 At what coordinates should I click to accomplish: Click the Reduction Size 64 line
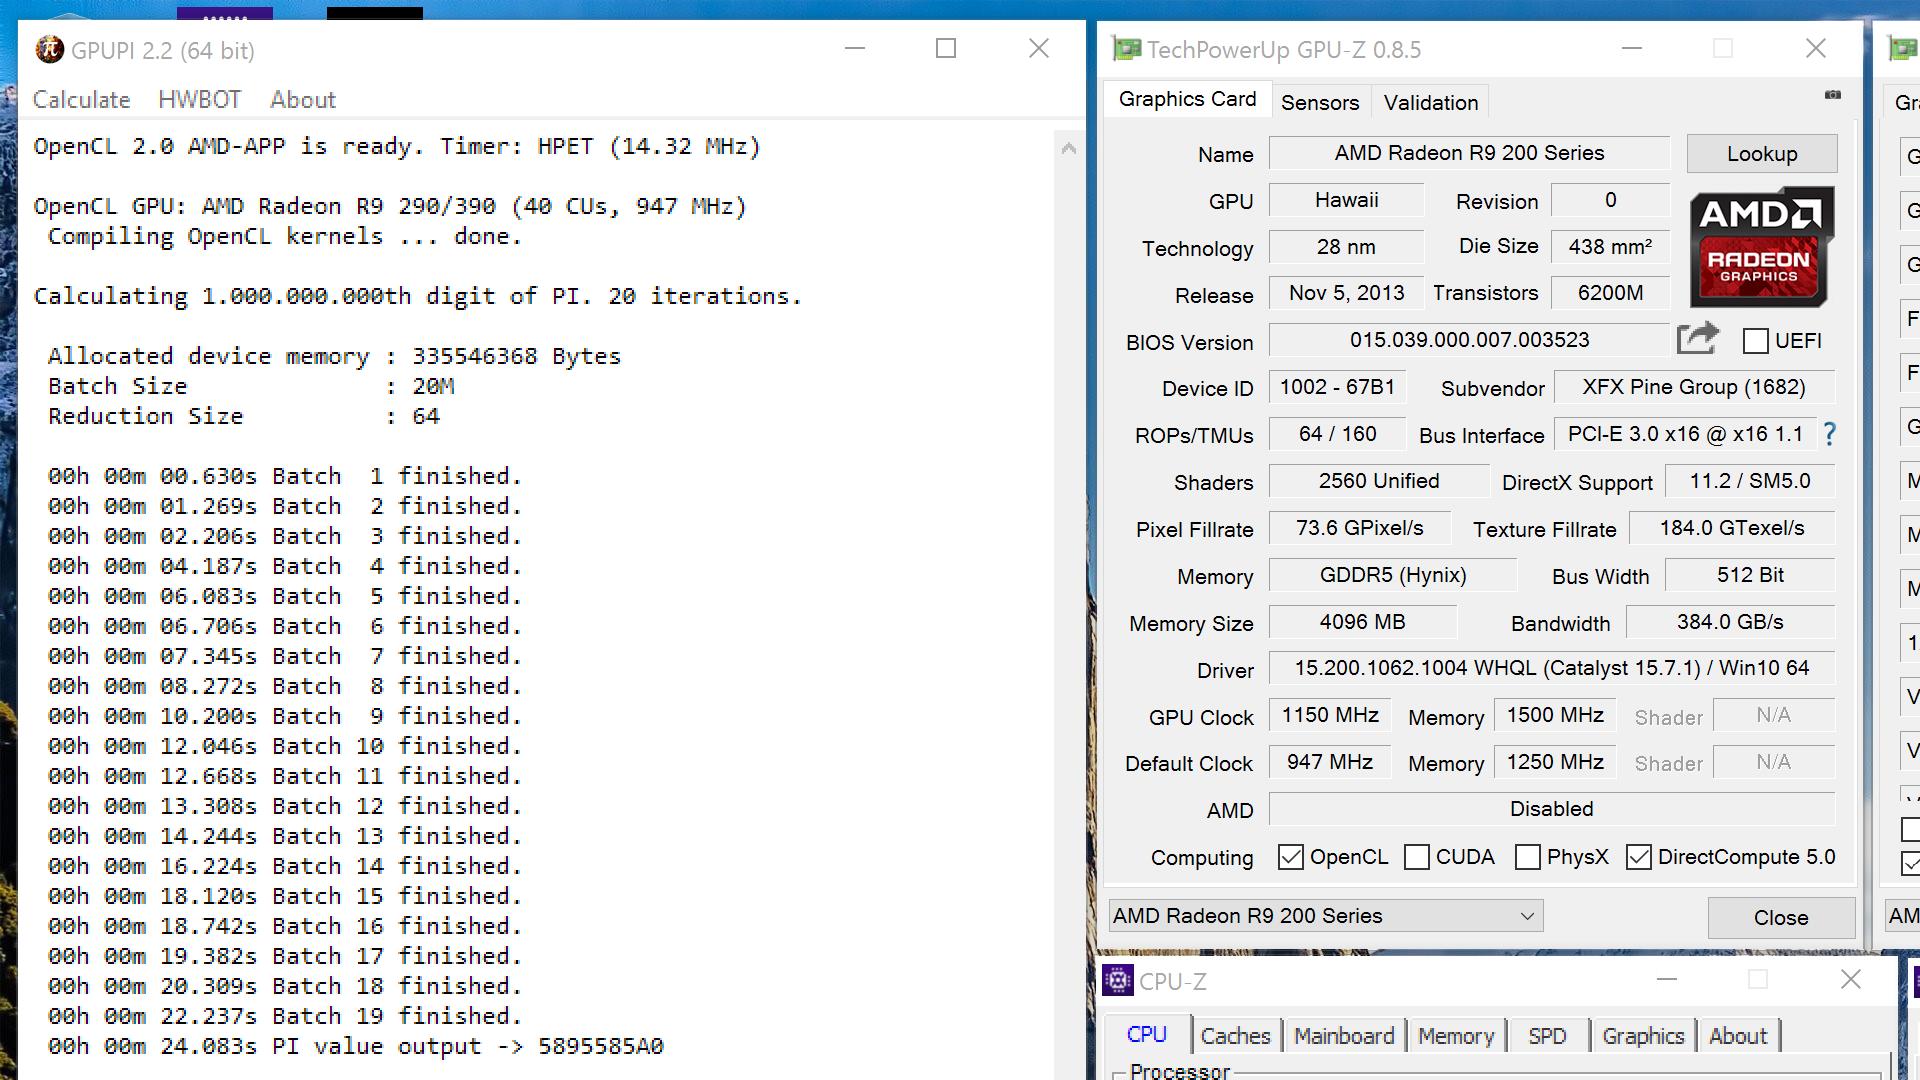pos(244,417)
